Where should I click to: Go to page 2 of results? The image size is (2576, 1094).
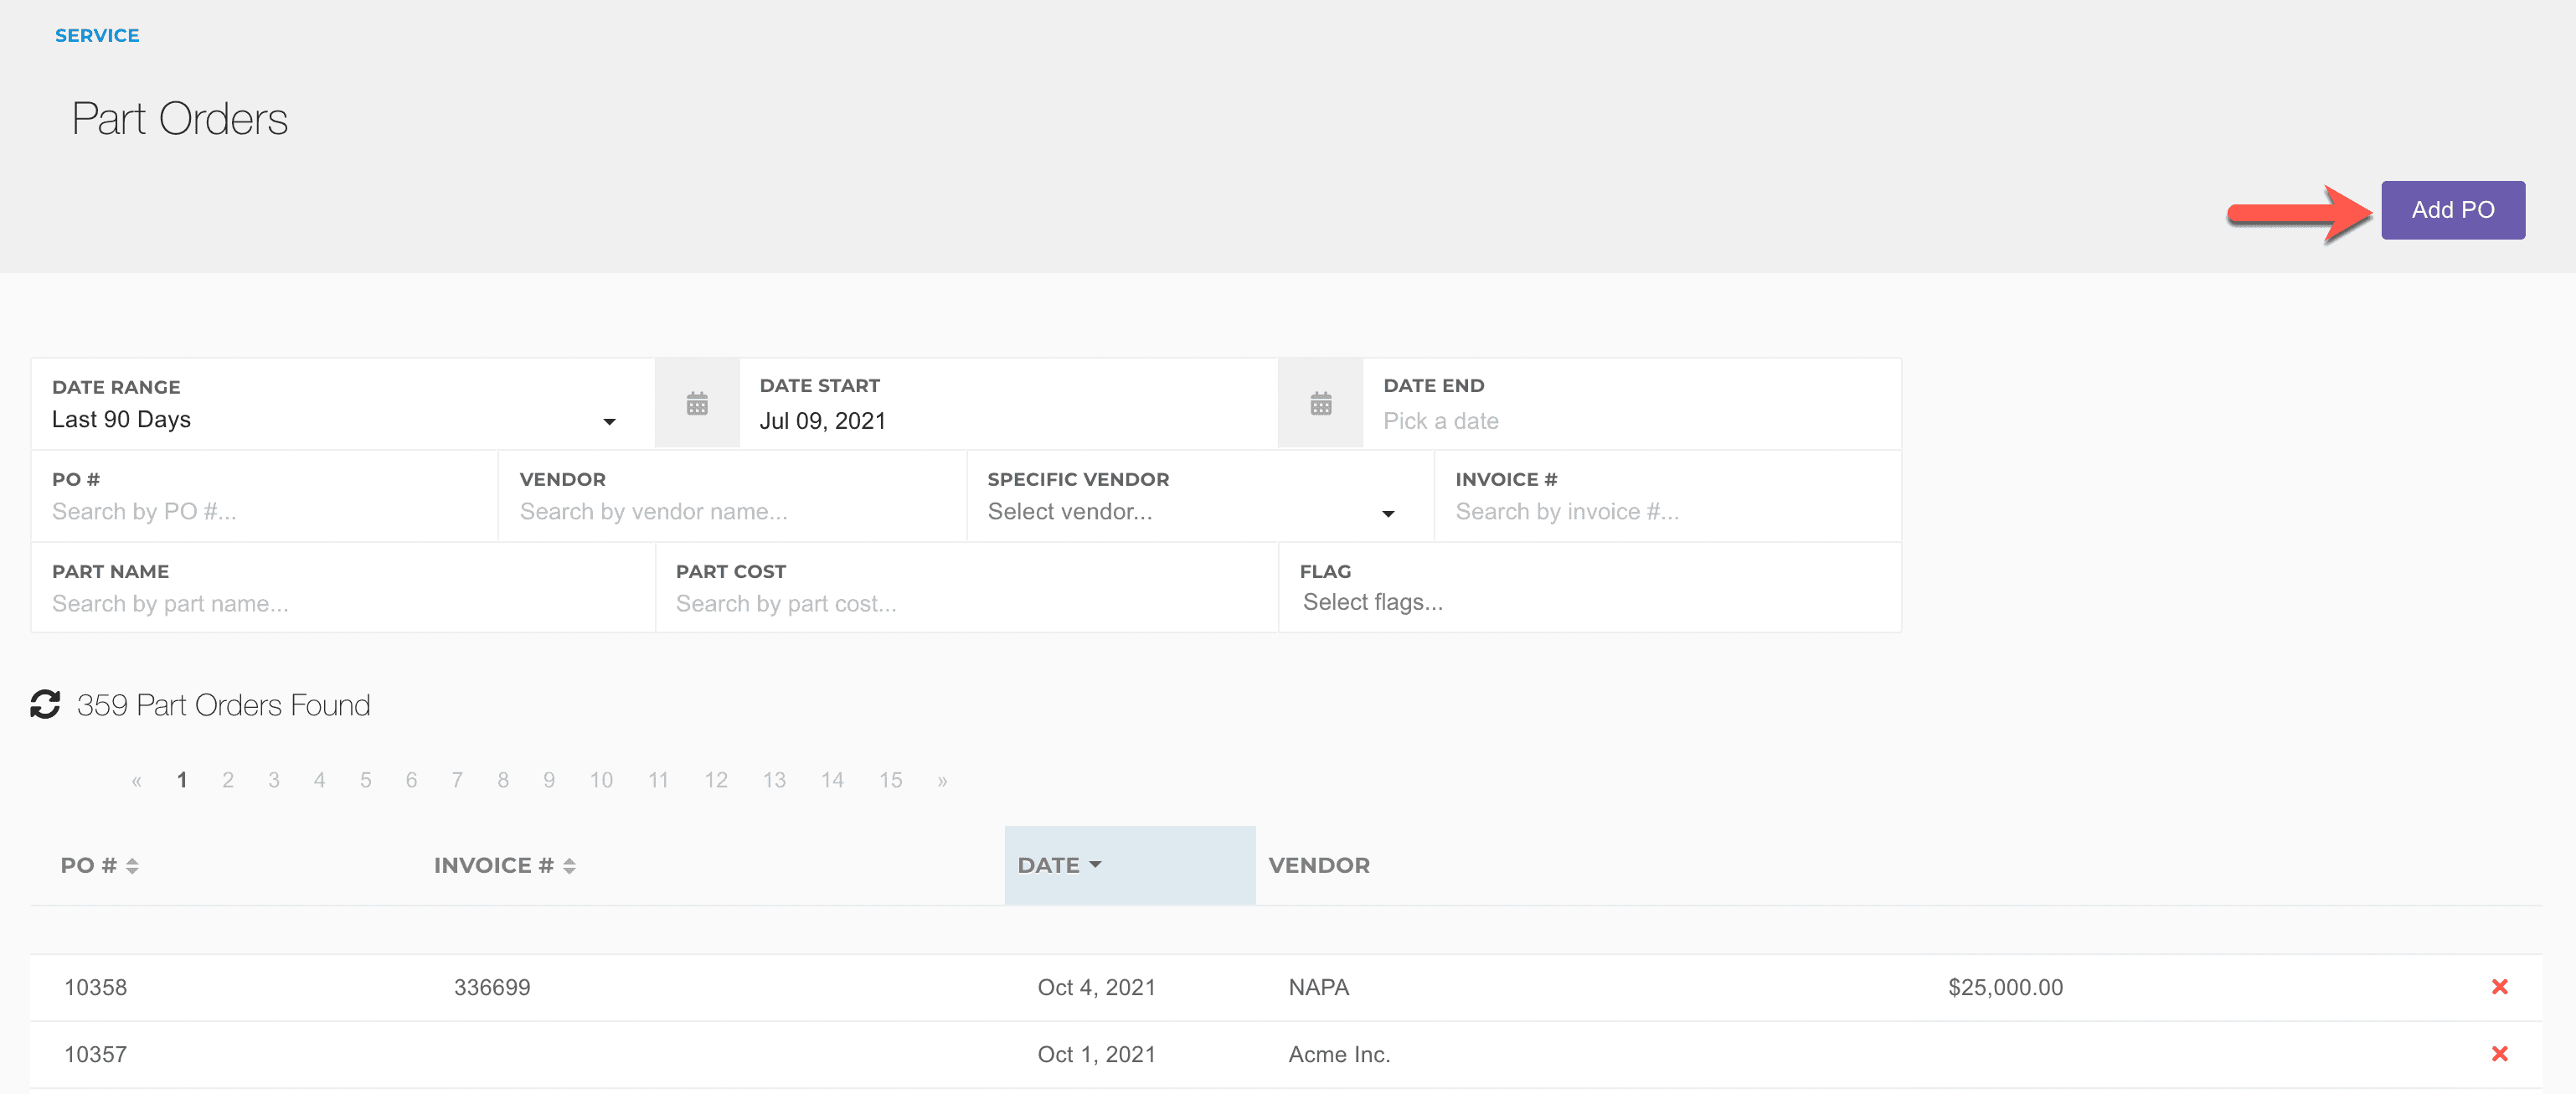(228, 780)
